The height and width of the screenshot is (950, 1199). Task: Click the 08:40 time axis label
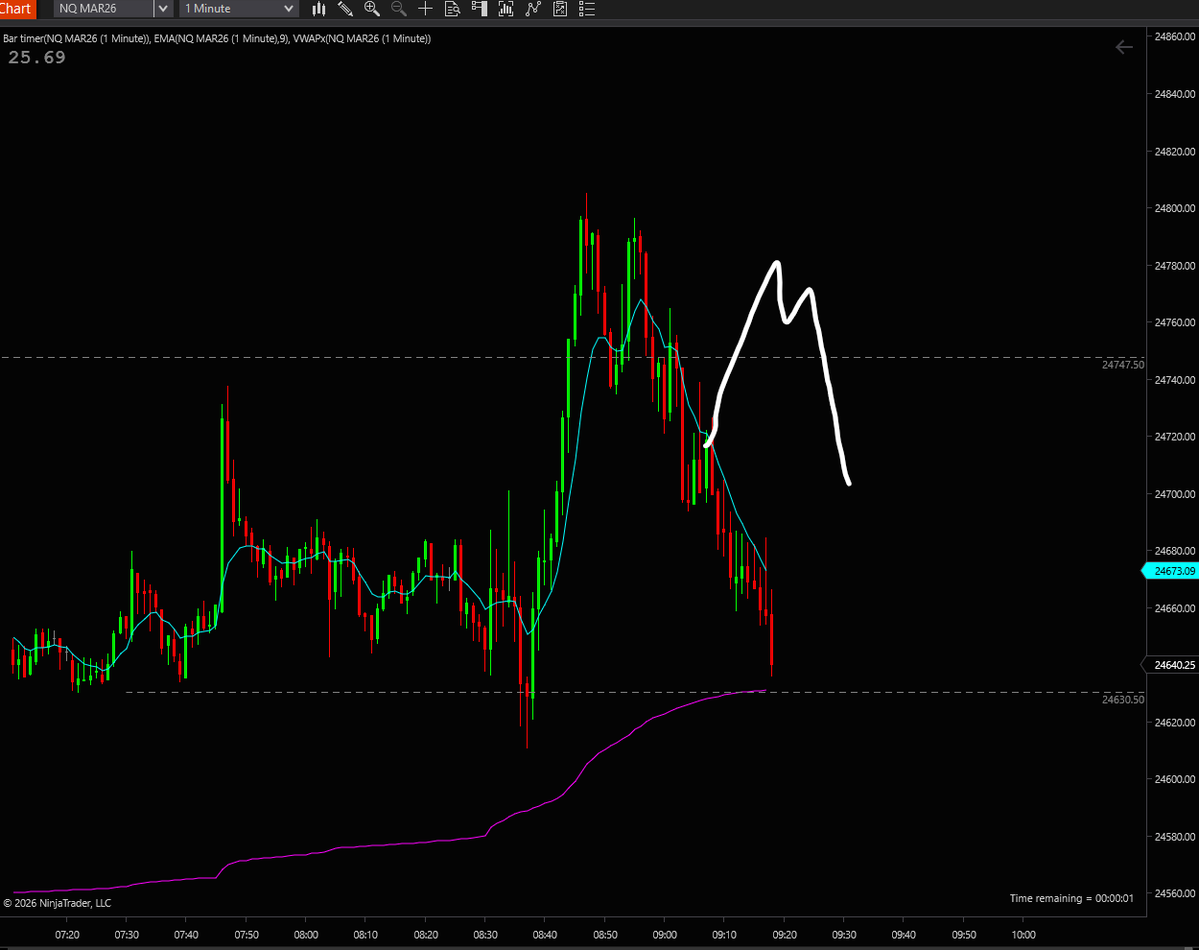point(544,935)
